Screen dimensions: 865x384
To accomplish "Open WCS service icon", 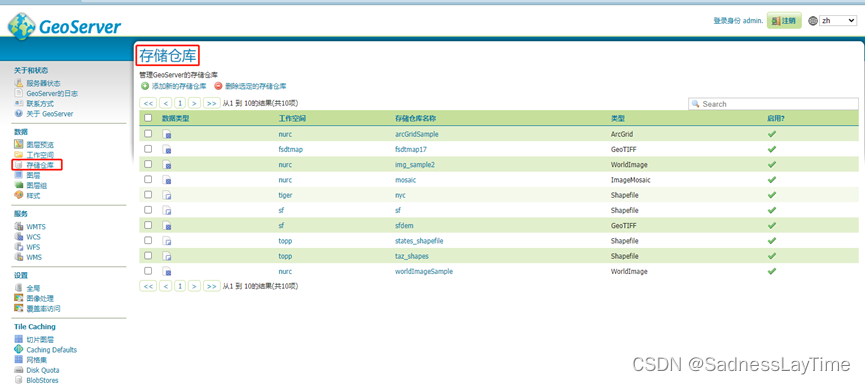I will click(18, 237).
